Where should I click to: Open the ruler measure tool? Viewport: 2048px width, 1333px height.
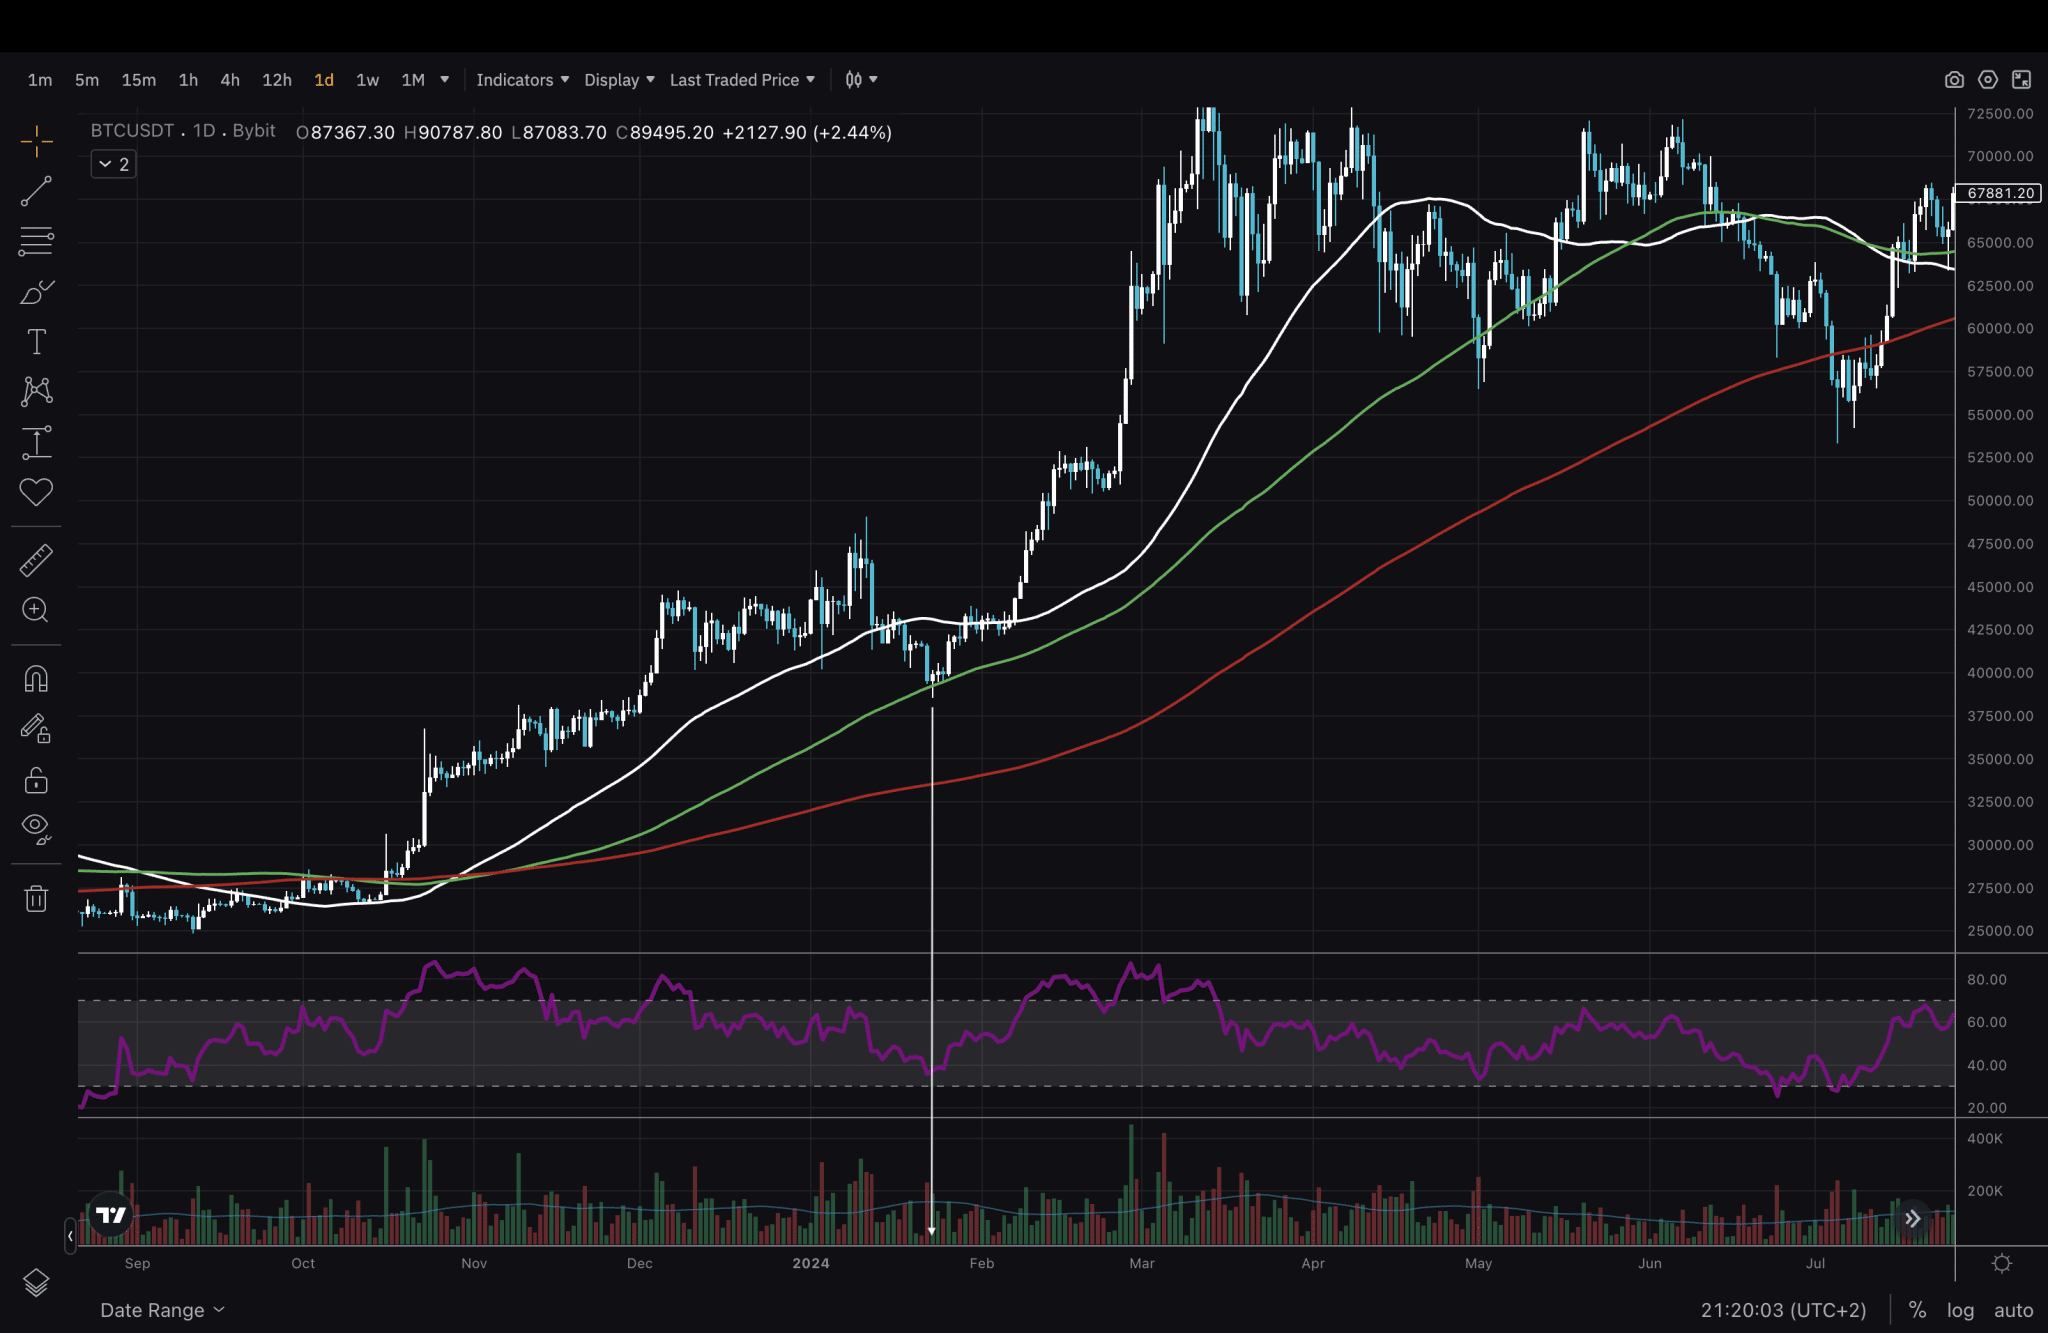(x=36, y=560)
